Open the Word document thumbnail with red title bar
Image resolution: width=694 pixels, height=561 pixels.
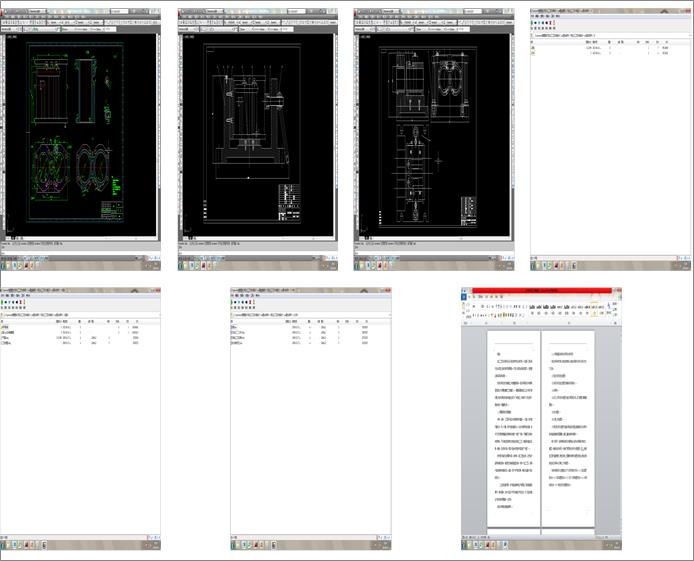(541, 419)
